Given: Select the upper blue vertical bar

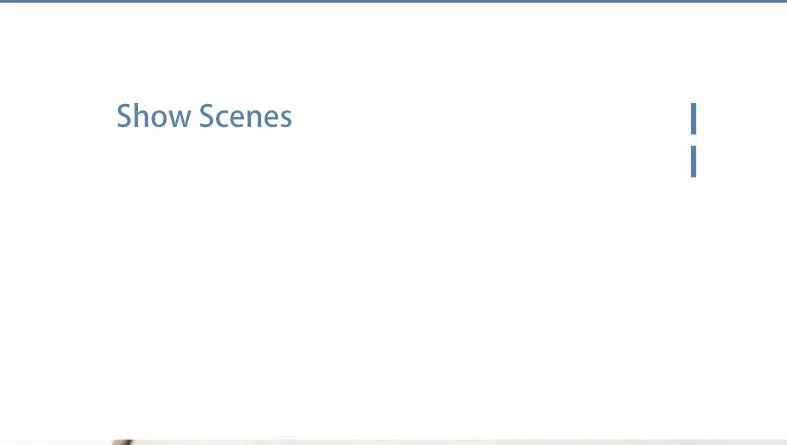Looking at the screenshot, I should (x=693, y=118).
